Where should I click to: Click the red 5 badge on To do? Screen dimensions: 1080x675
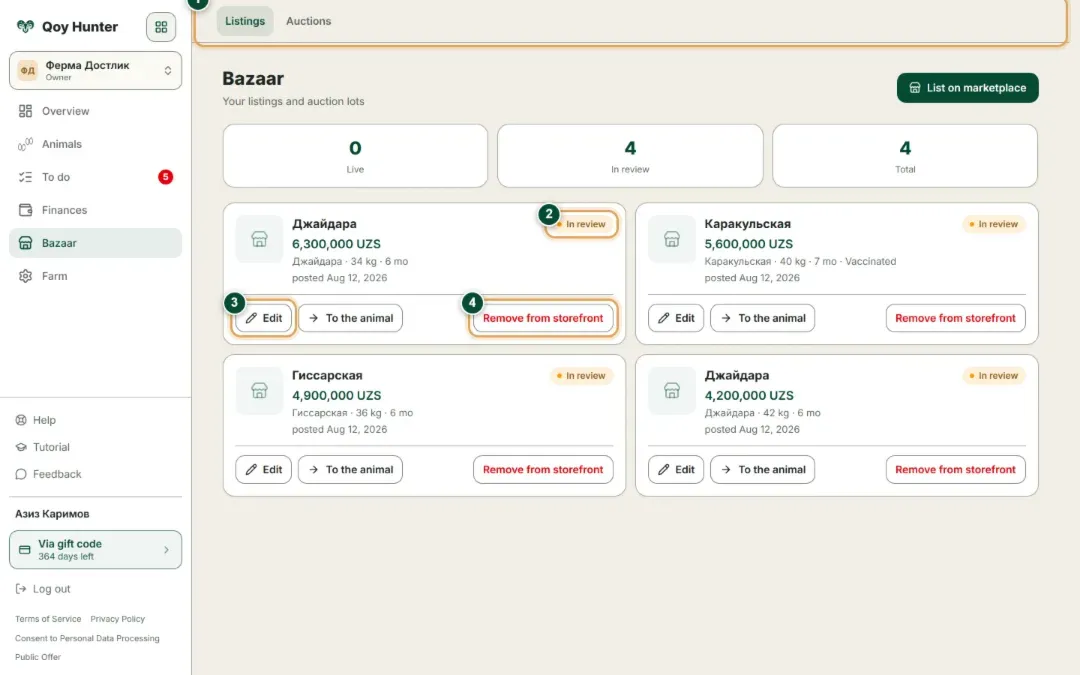[165, 177]
